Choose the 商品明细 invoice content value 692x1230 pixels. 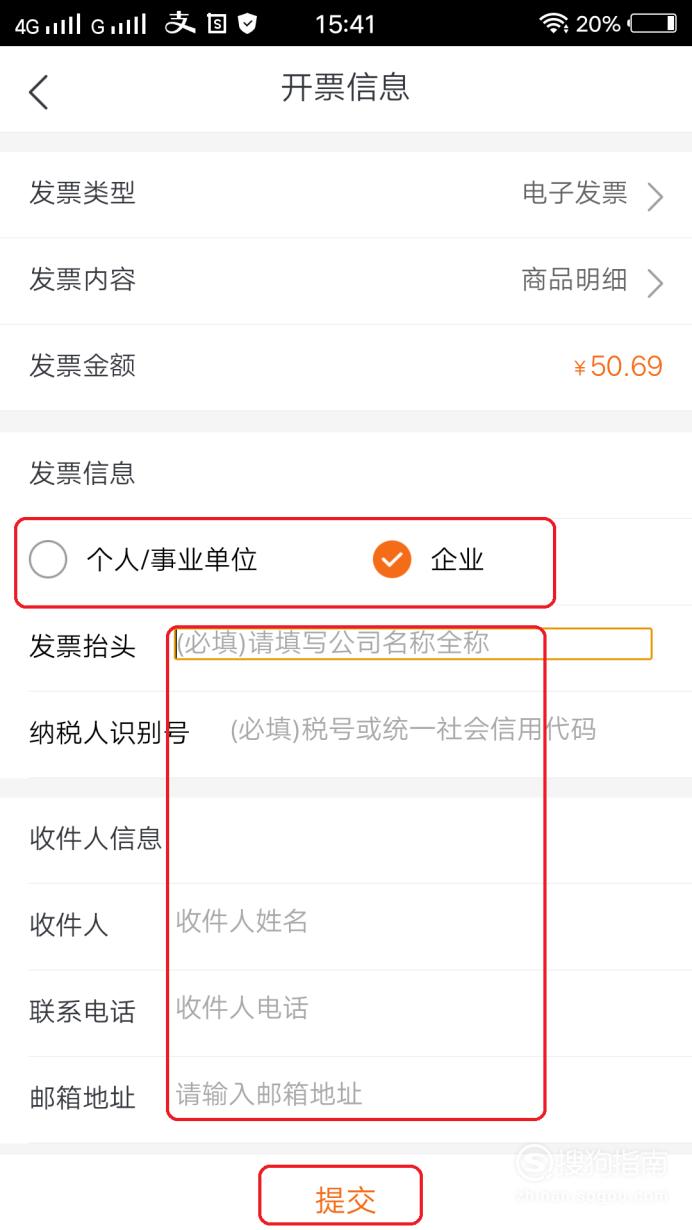pos(575,280)
